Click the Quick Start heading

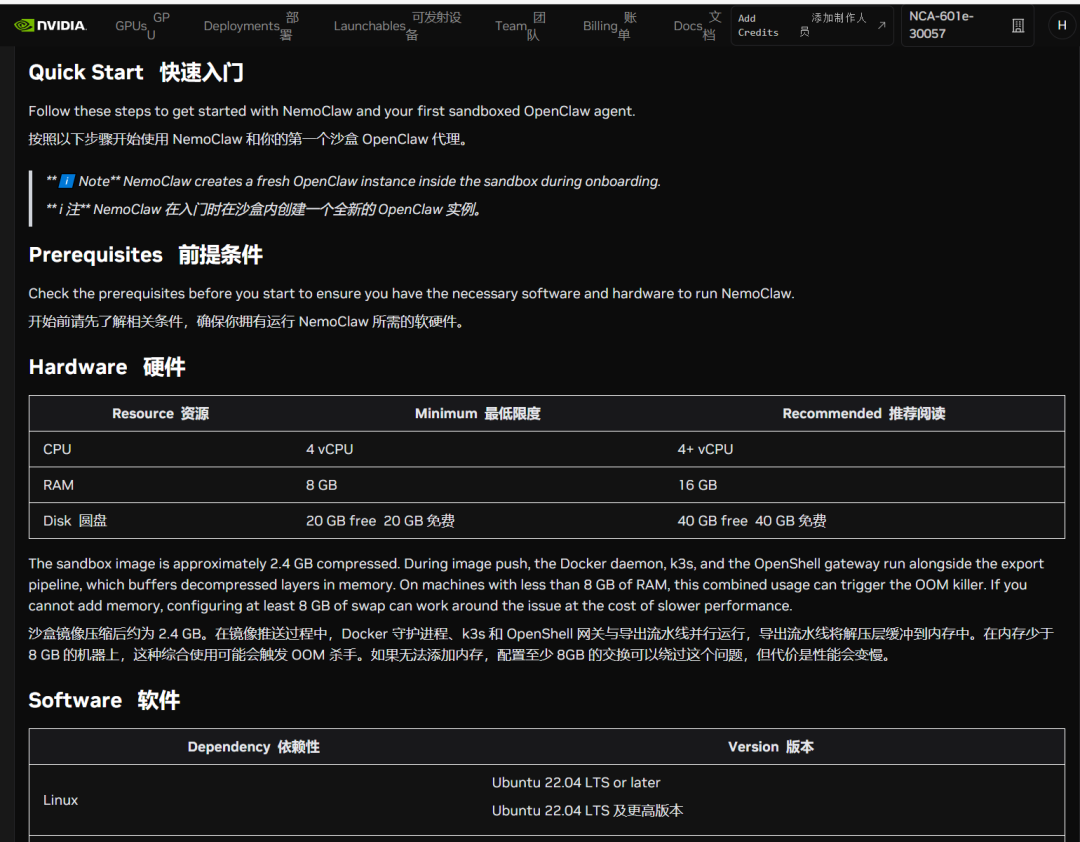[136, 72]
